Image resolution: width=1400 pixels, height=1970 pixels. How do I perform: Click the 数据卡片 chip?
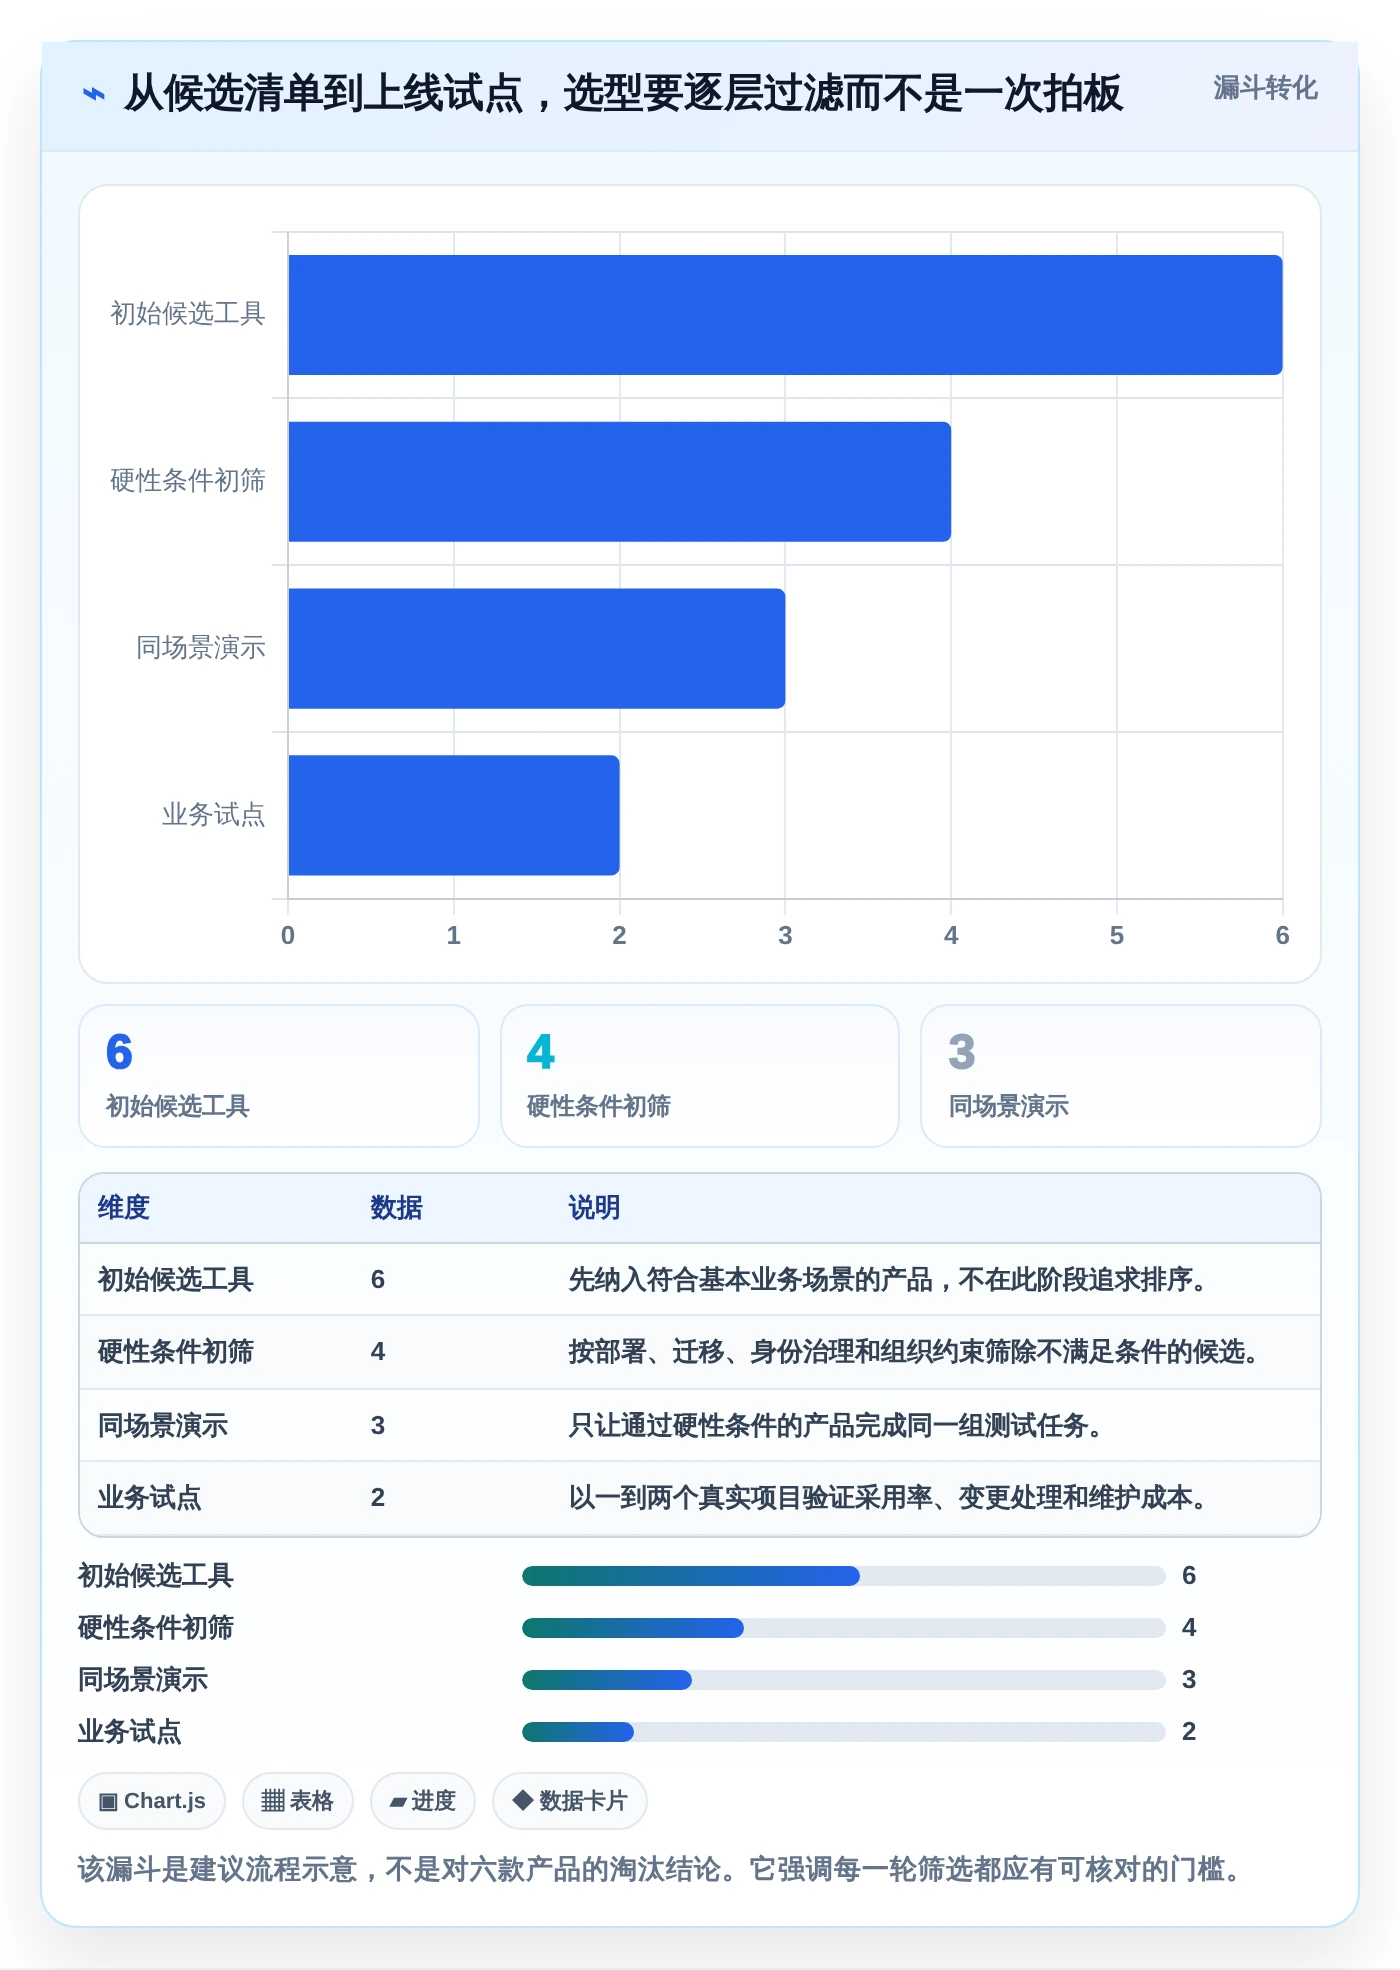(x=570, y=1801)
